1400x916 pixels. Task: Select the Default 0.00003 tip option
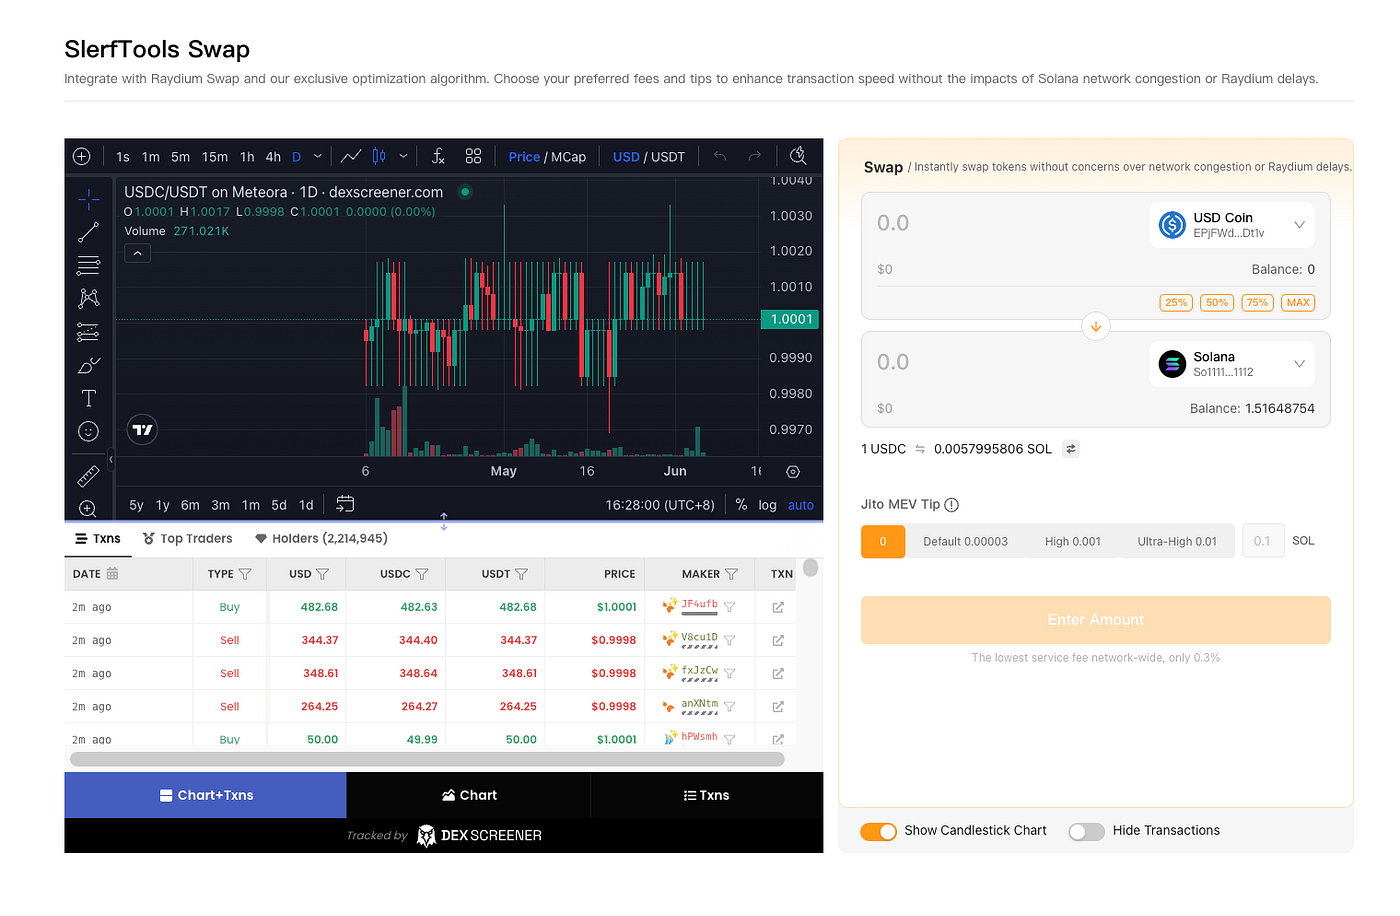(x=965, y=542)
